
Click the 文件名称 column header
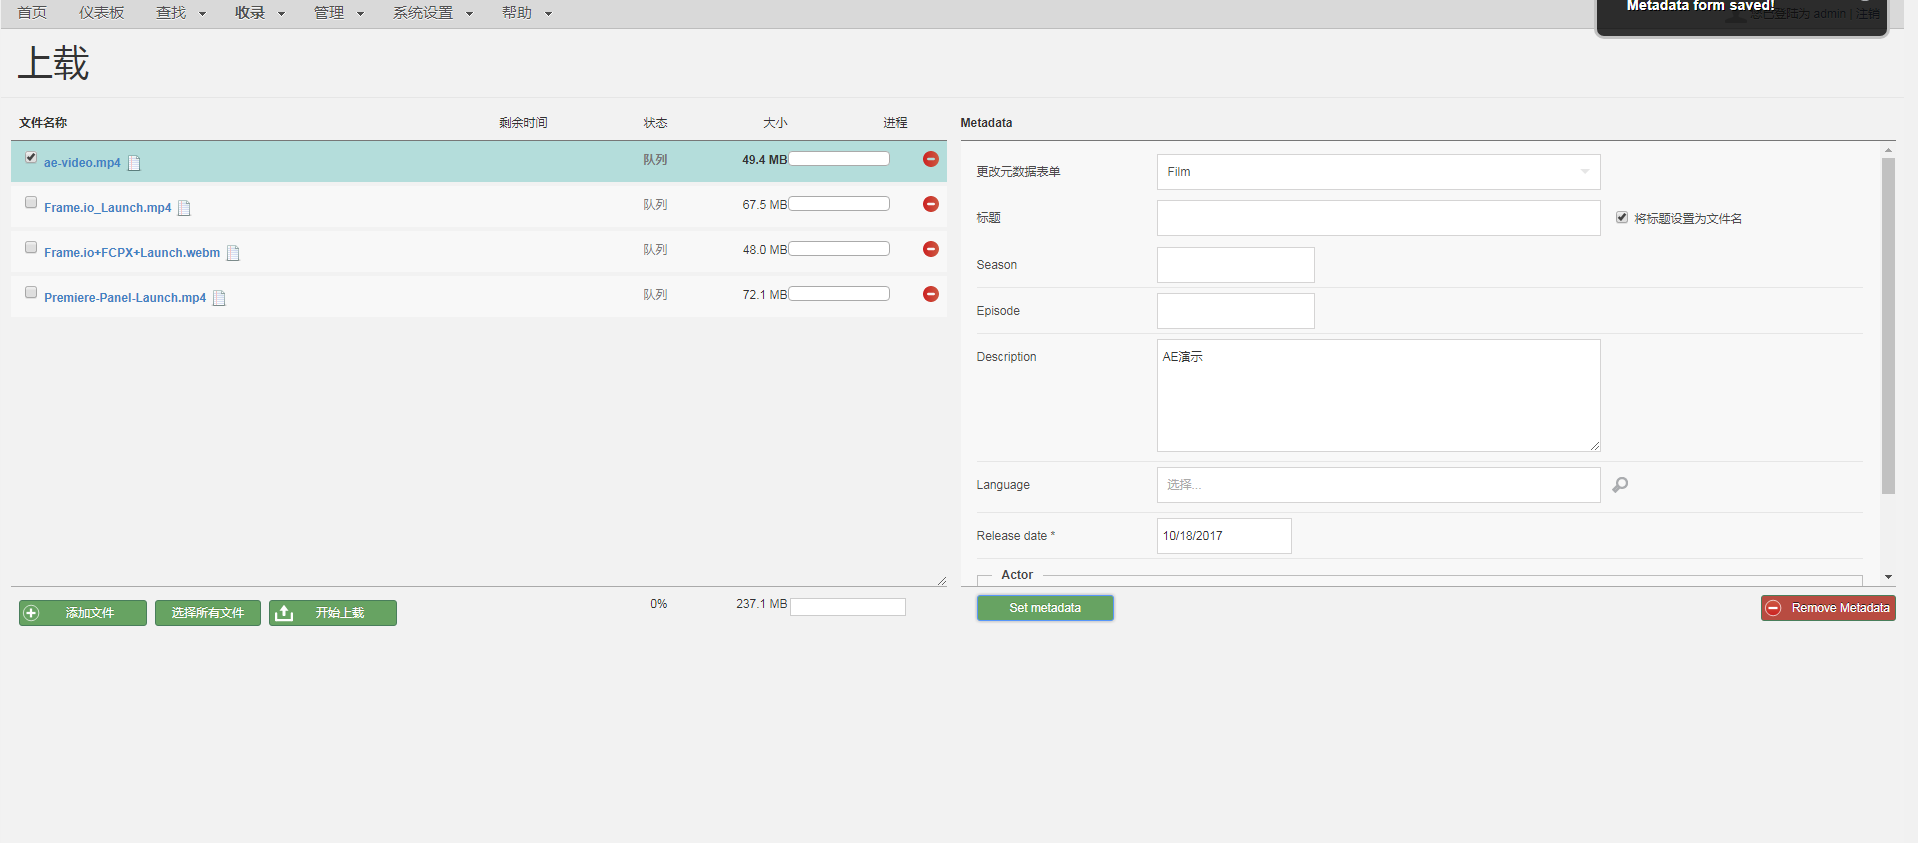click(x=43, y=123)
